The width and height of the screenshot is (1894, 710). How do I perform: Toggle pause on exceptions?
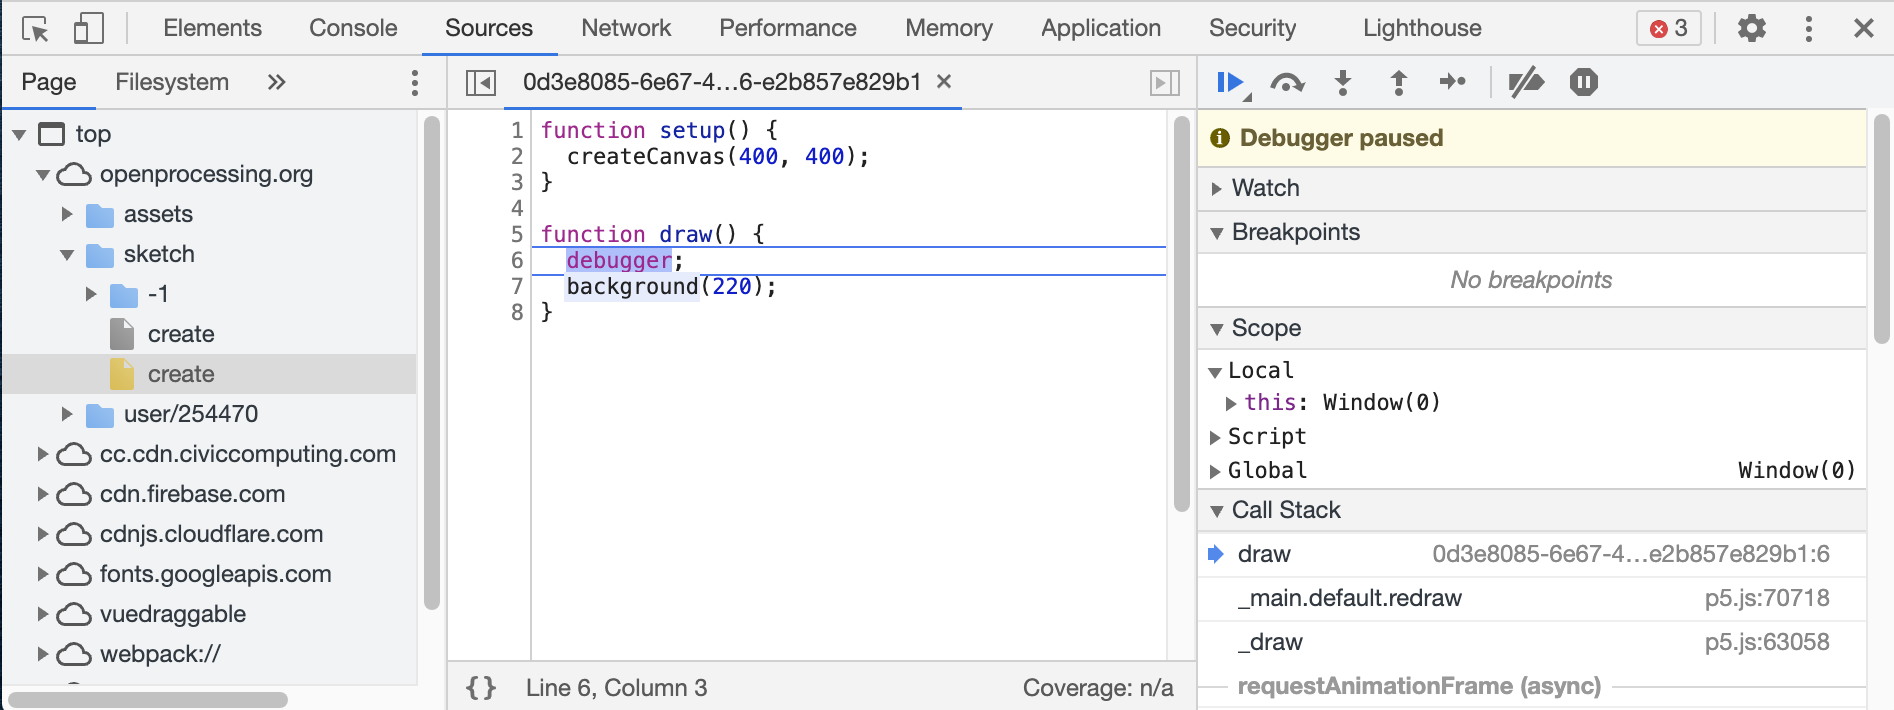point(1584,82)
